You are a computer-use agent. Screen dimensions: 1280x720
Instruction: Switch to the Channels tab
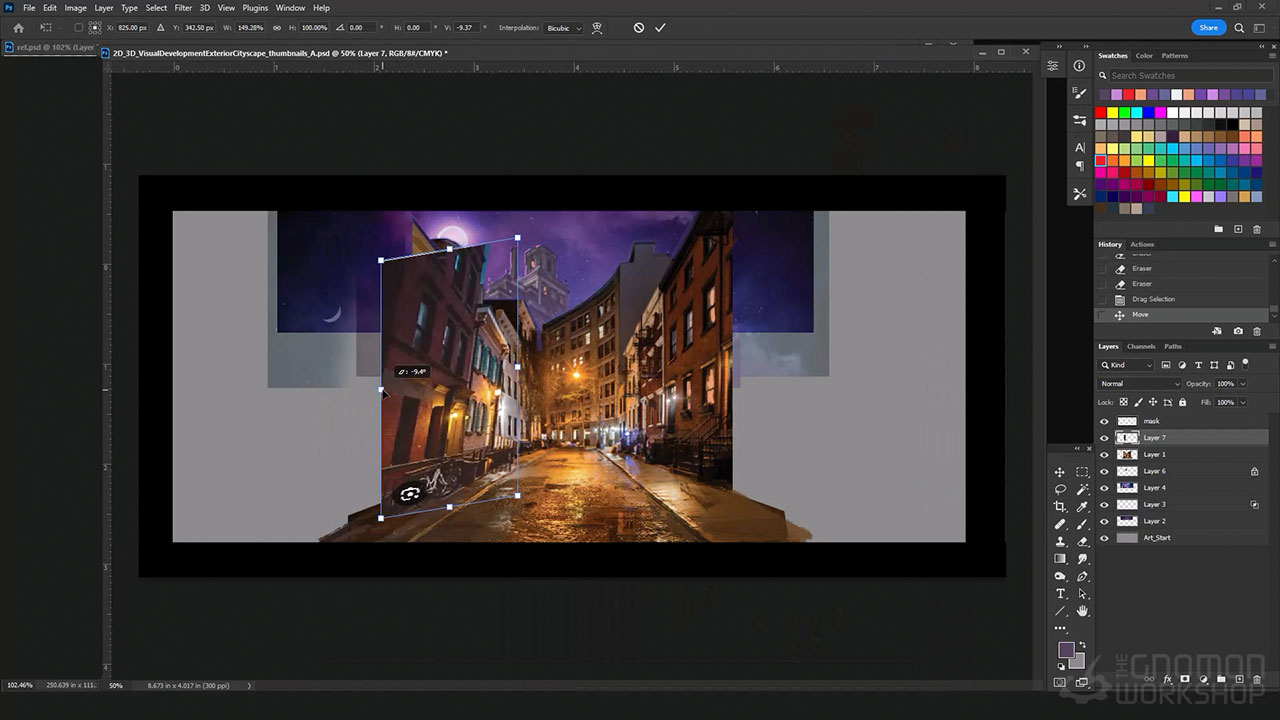click(1141, 347)
